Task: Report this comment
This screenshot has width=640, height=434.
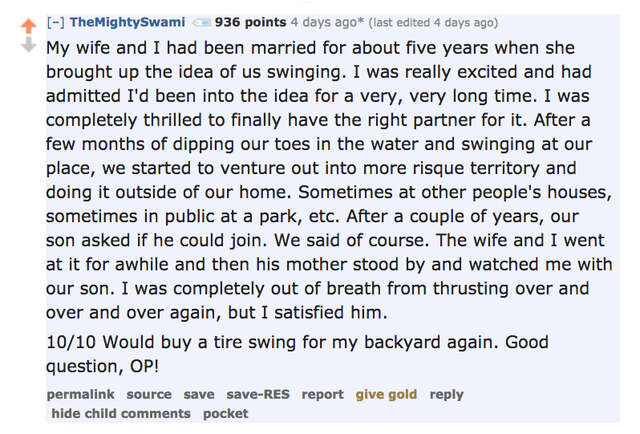Action: click(322, 394)
